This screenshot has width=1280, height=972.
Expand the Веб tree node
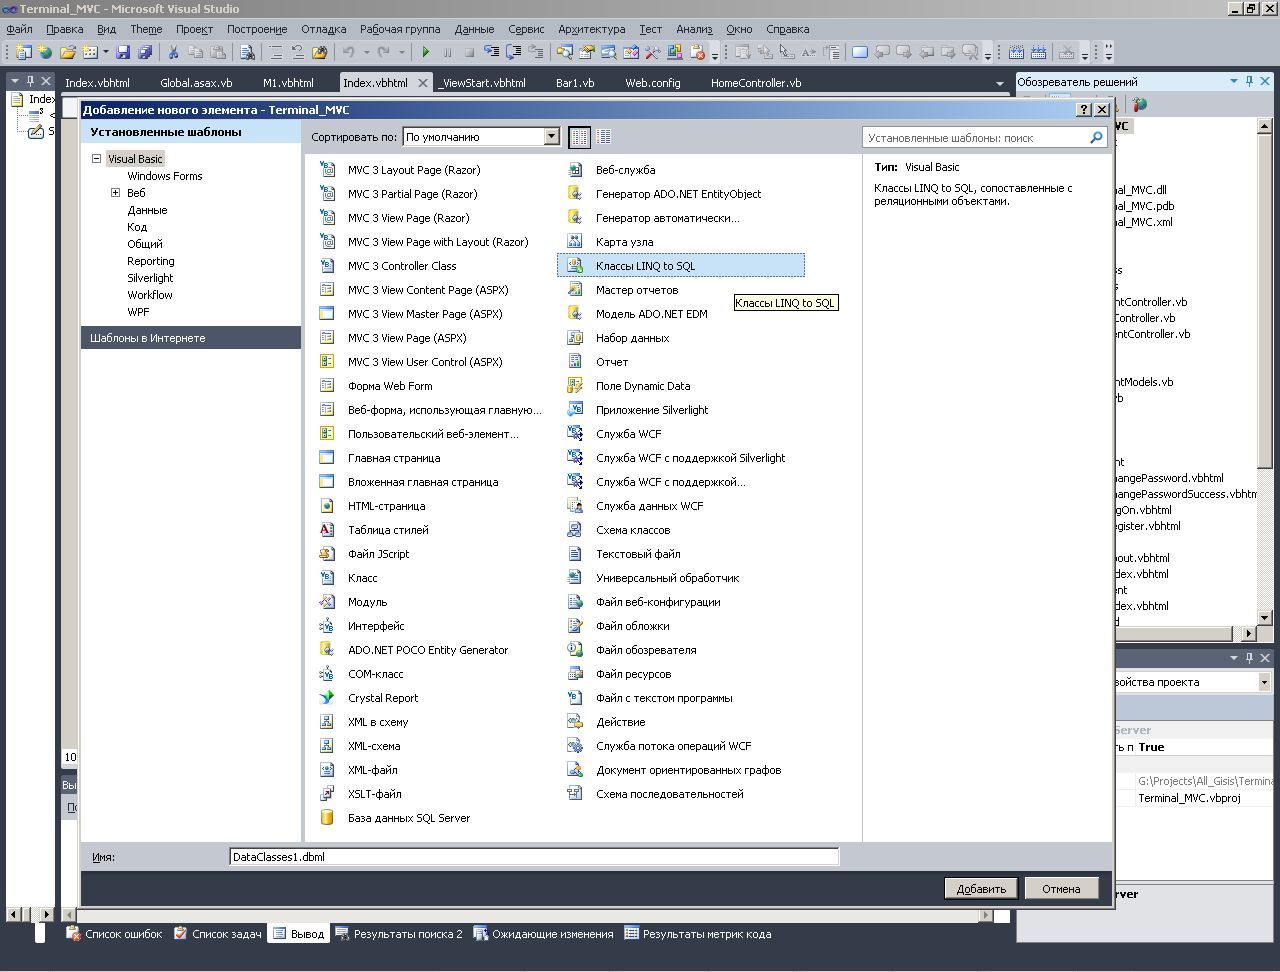coord(115,193)
